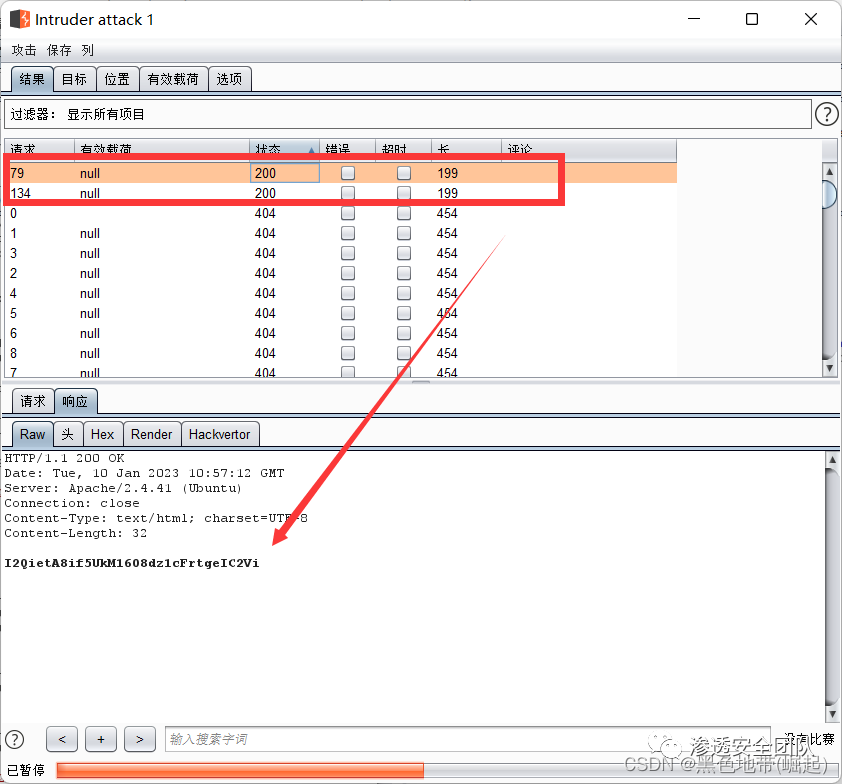Open the 列 menu
The height and width of the screenshot is (784, 842).
pyautogui.click(x=88, y=50)
